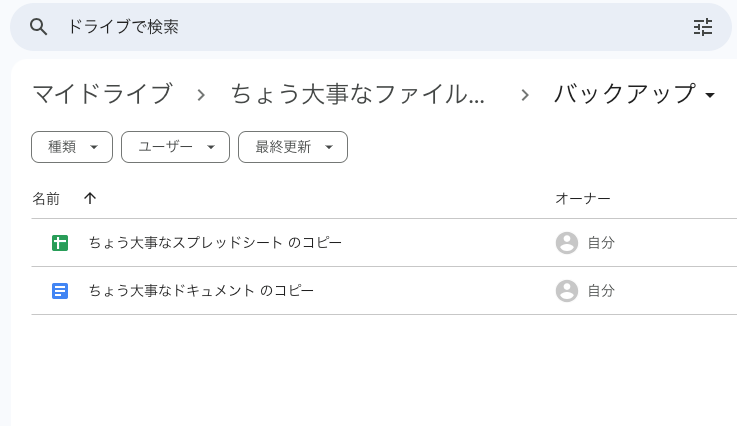This screenshot has height=426, width=737.
Task: Navigate to ちょう大事なファイル breadcrumb folder
Action: coord(358,95)
